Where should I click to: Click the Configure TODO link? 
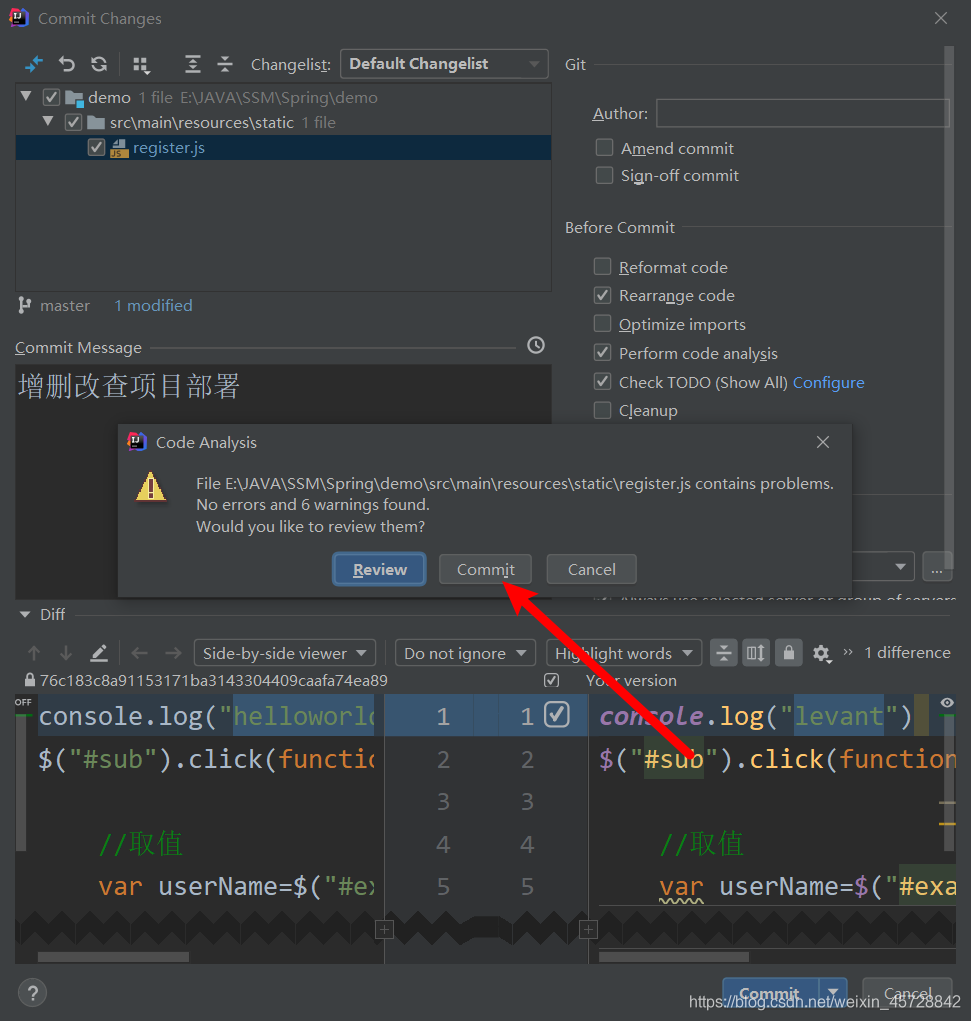pyautogui.click(x=828, y=382)
